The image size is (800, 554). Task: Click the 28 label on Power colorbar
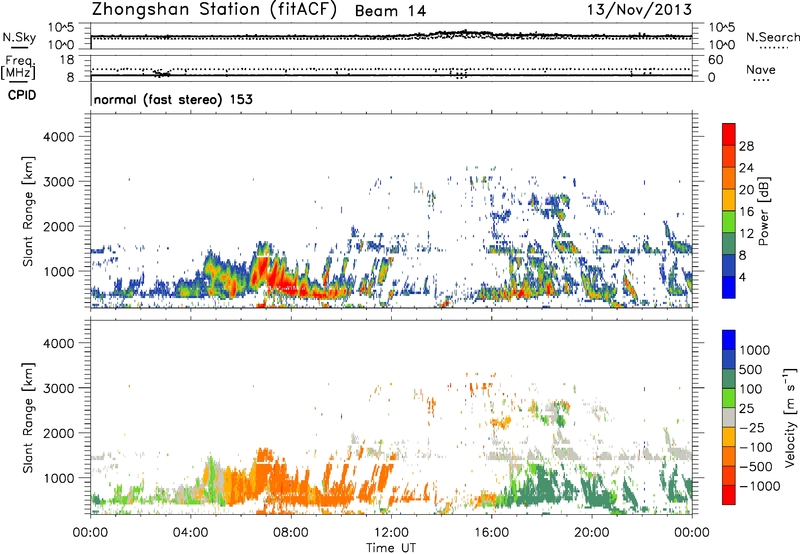click(x=746, y=146)
